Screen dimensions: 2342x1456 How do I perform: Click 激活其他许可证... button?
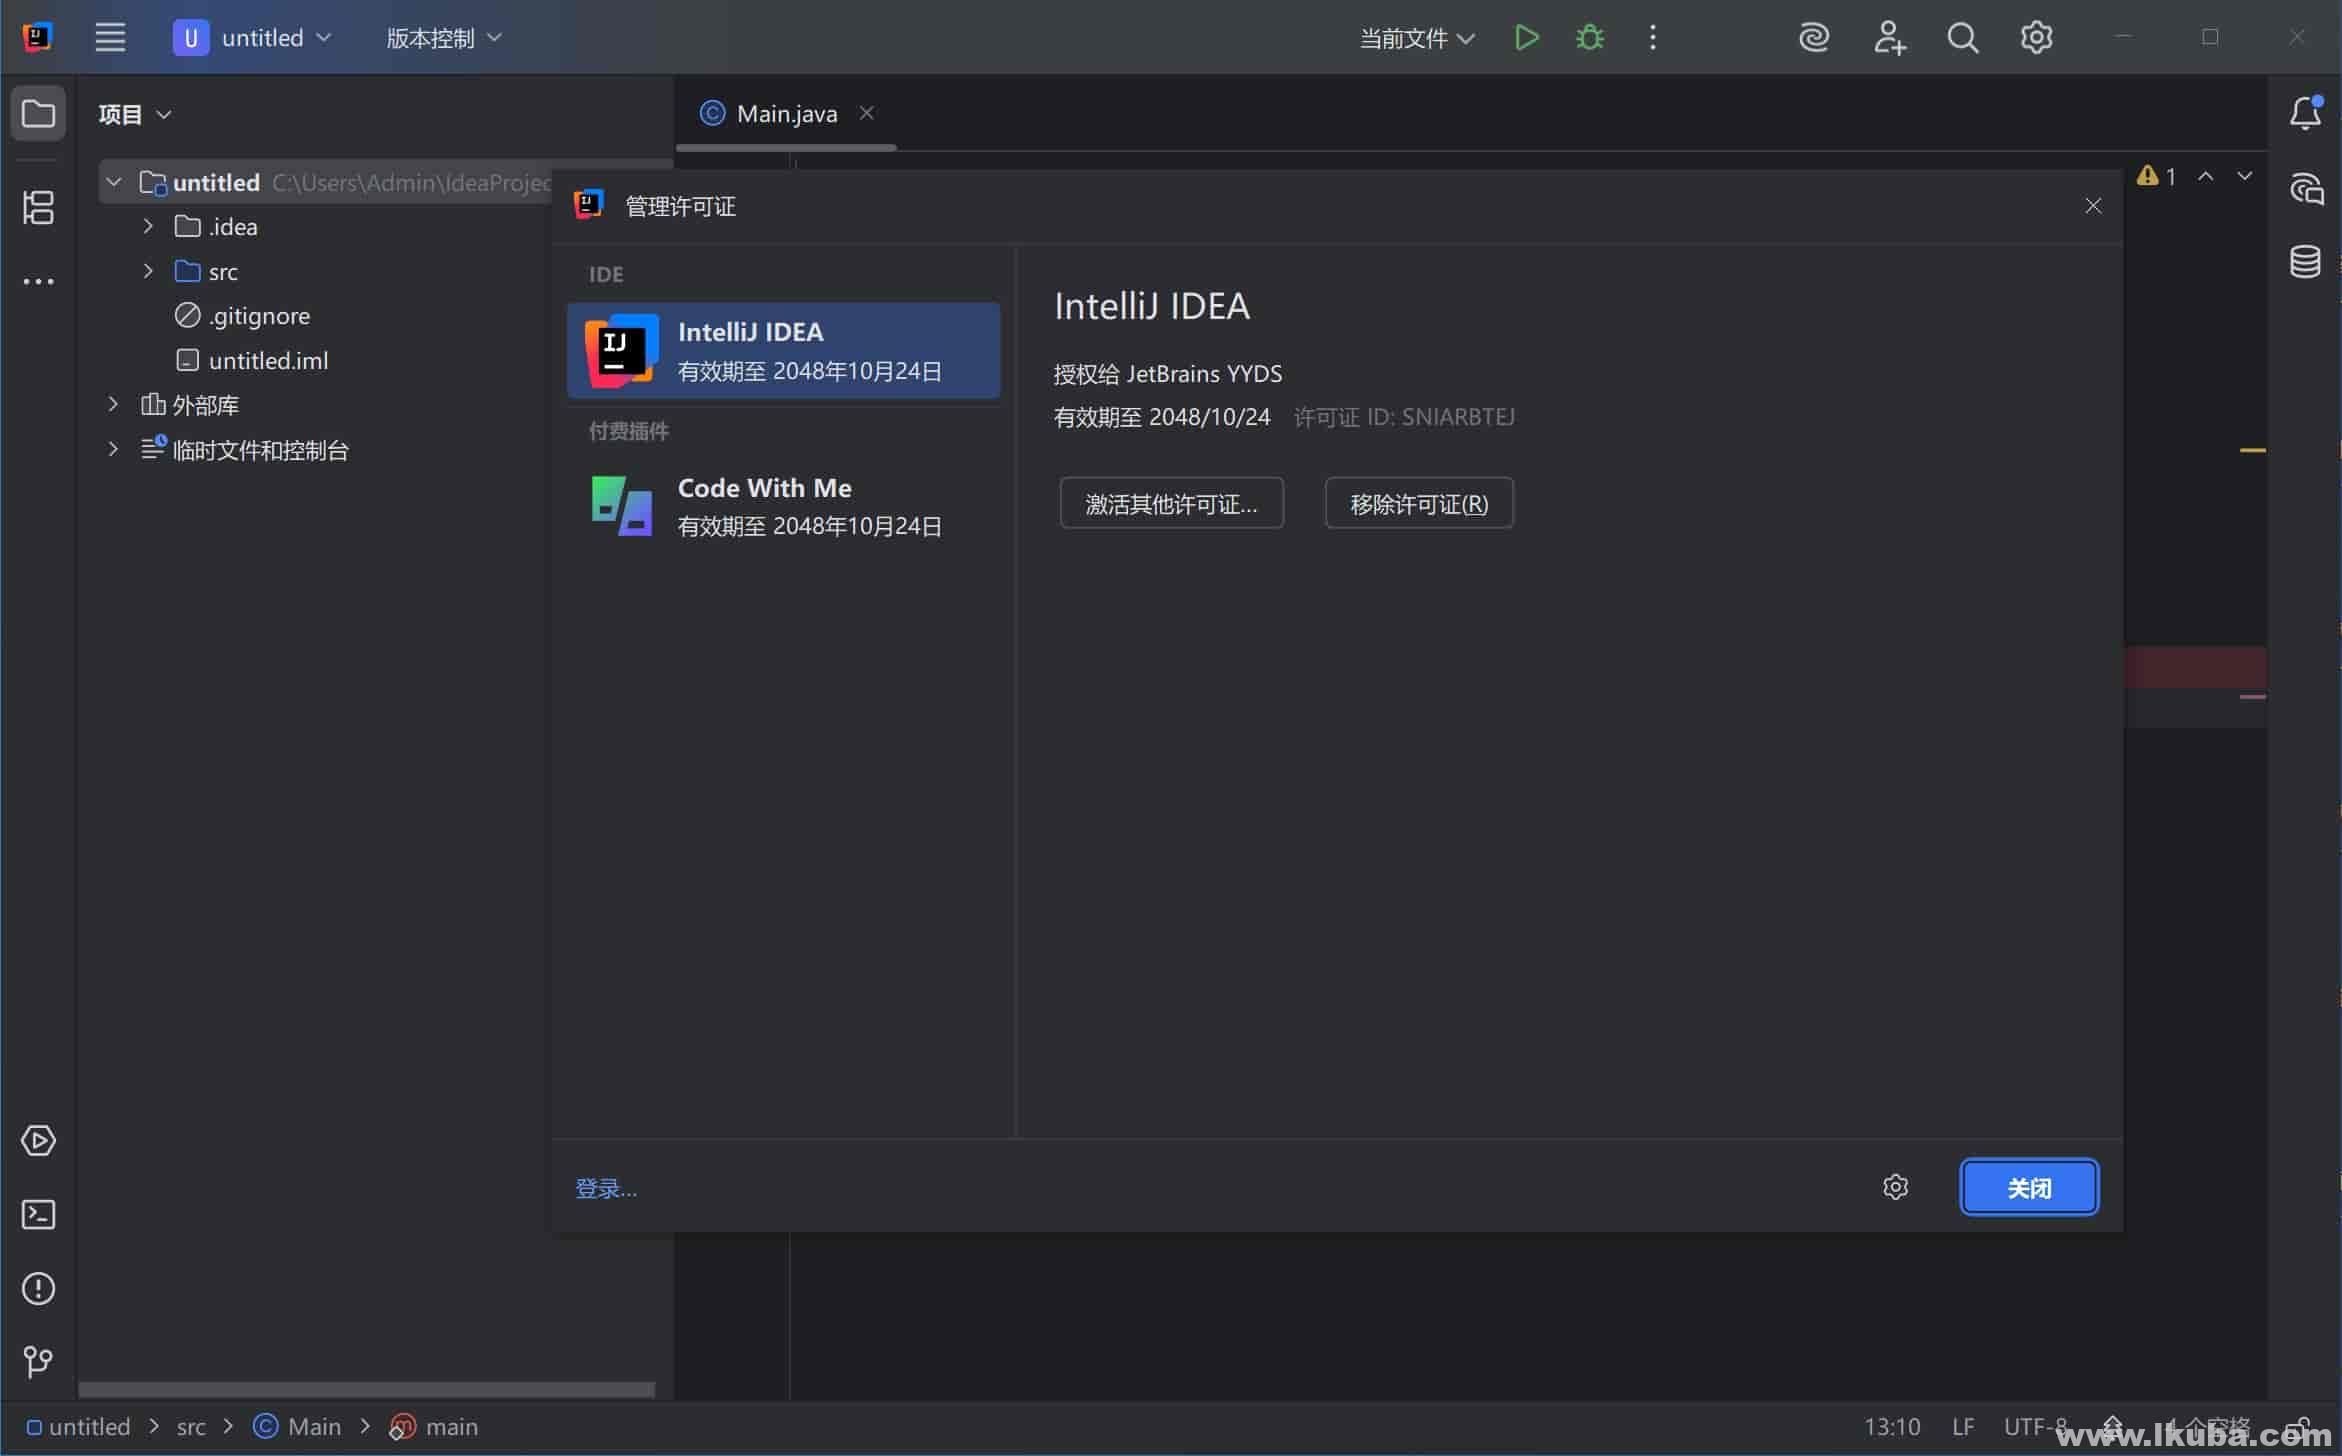[x=1171, y=503]
